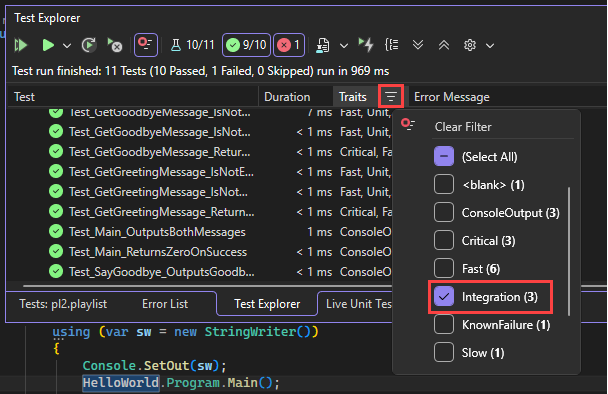608x394 pixels.
Task: Toggle the (Select All) checkbox
Action: [x=444, y=156]
